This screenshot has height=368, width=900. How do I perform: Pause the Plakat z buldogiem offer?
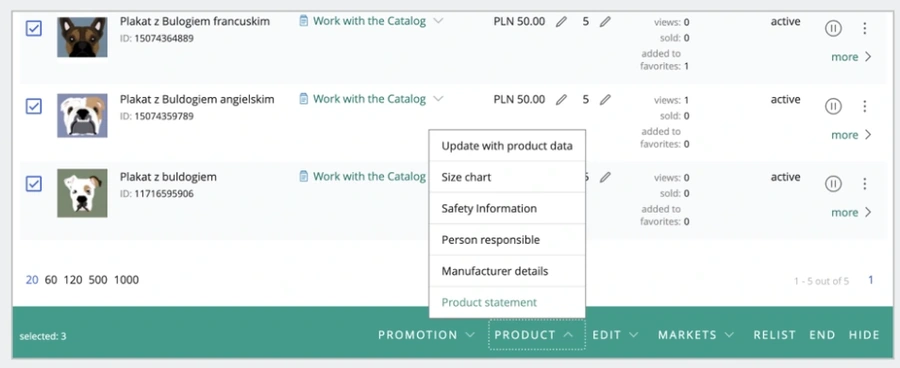click(833, 184)
